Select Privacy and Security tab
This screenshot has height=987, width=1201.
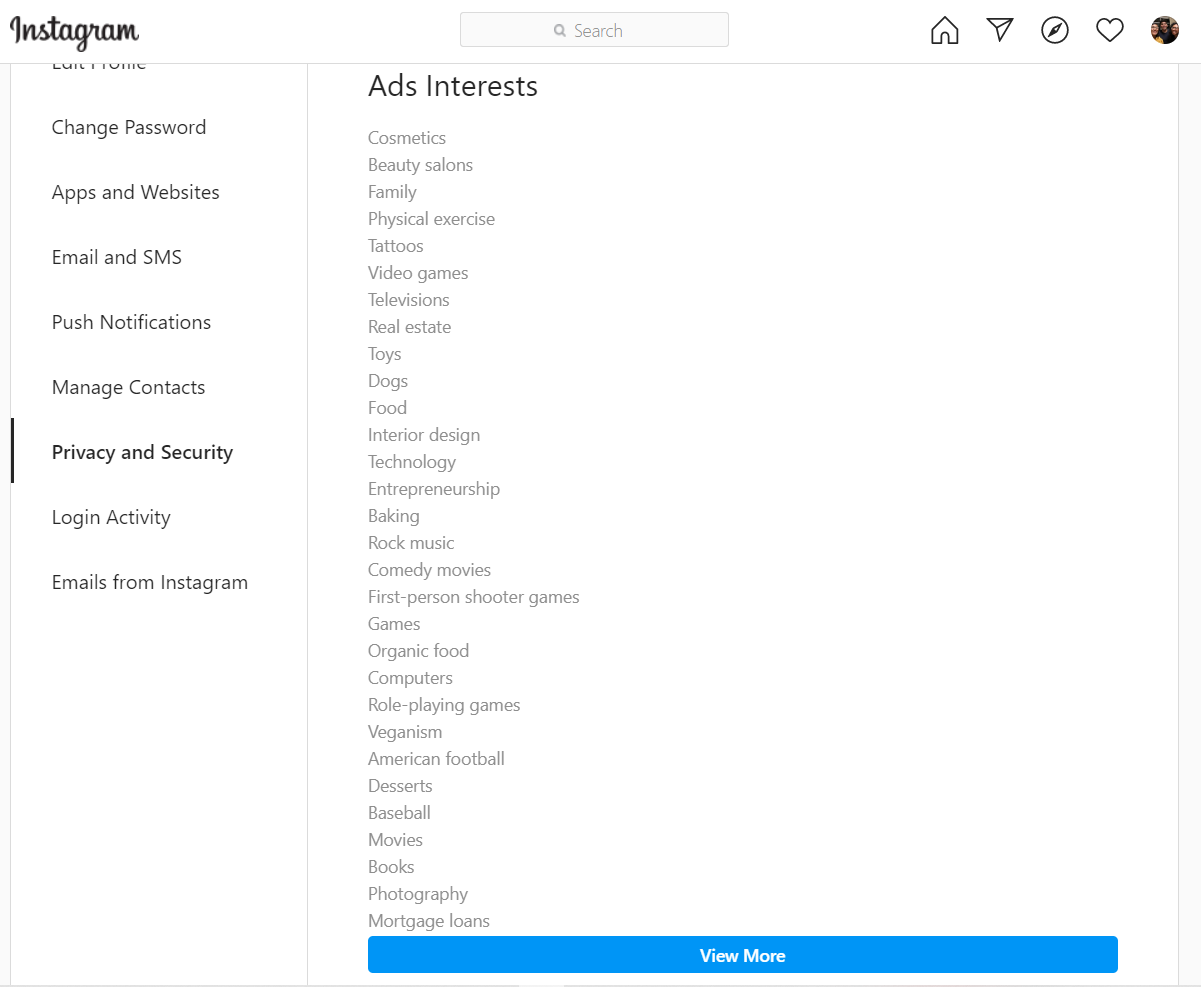click(x=142, y=452)
